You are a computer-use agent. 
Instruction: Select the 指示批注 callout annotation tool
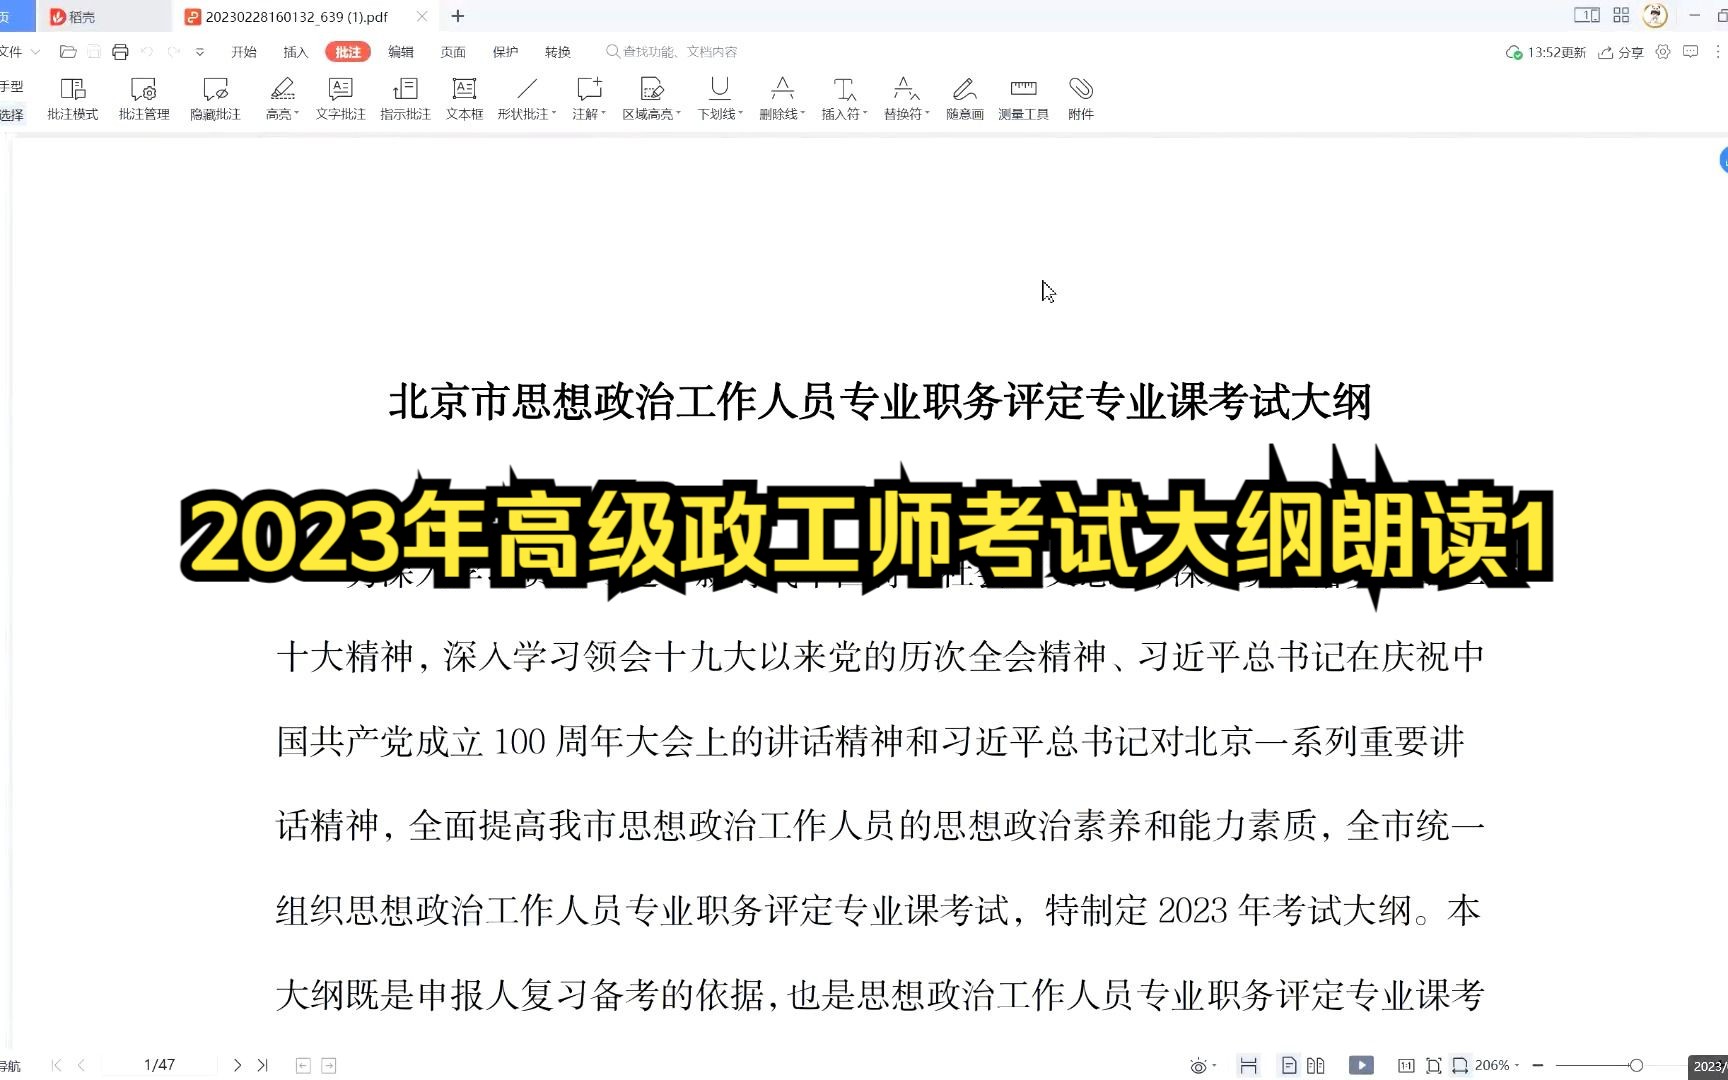[x=405, y=100]
